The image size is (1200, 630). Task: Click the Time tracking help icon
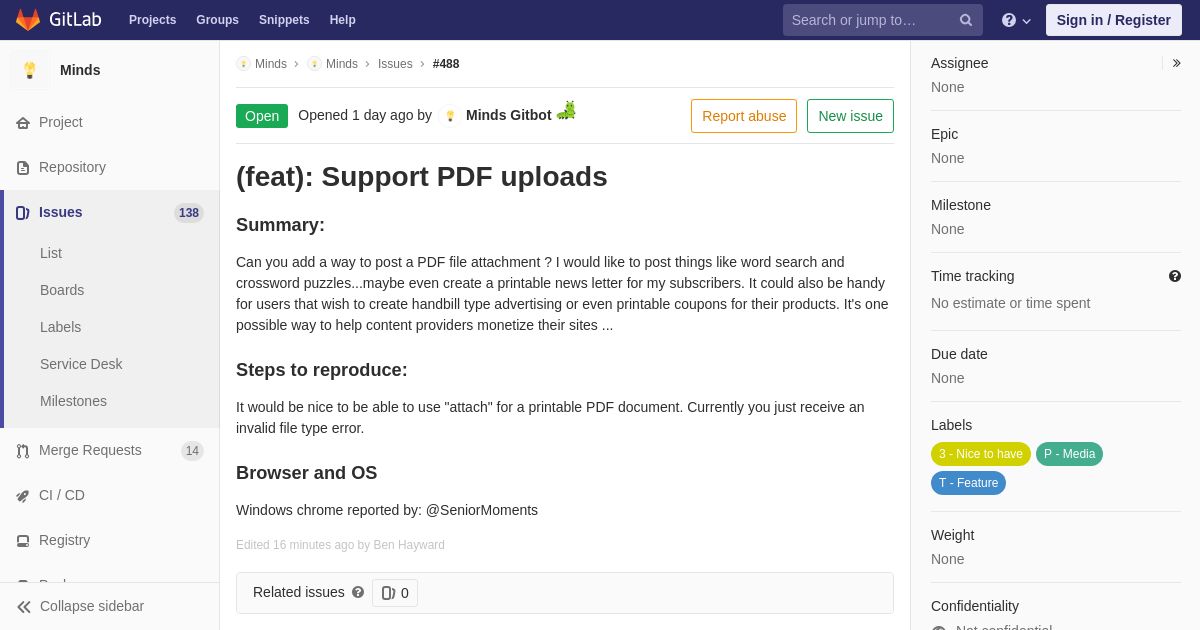(x=1175, y=276)
